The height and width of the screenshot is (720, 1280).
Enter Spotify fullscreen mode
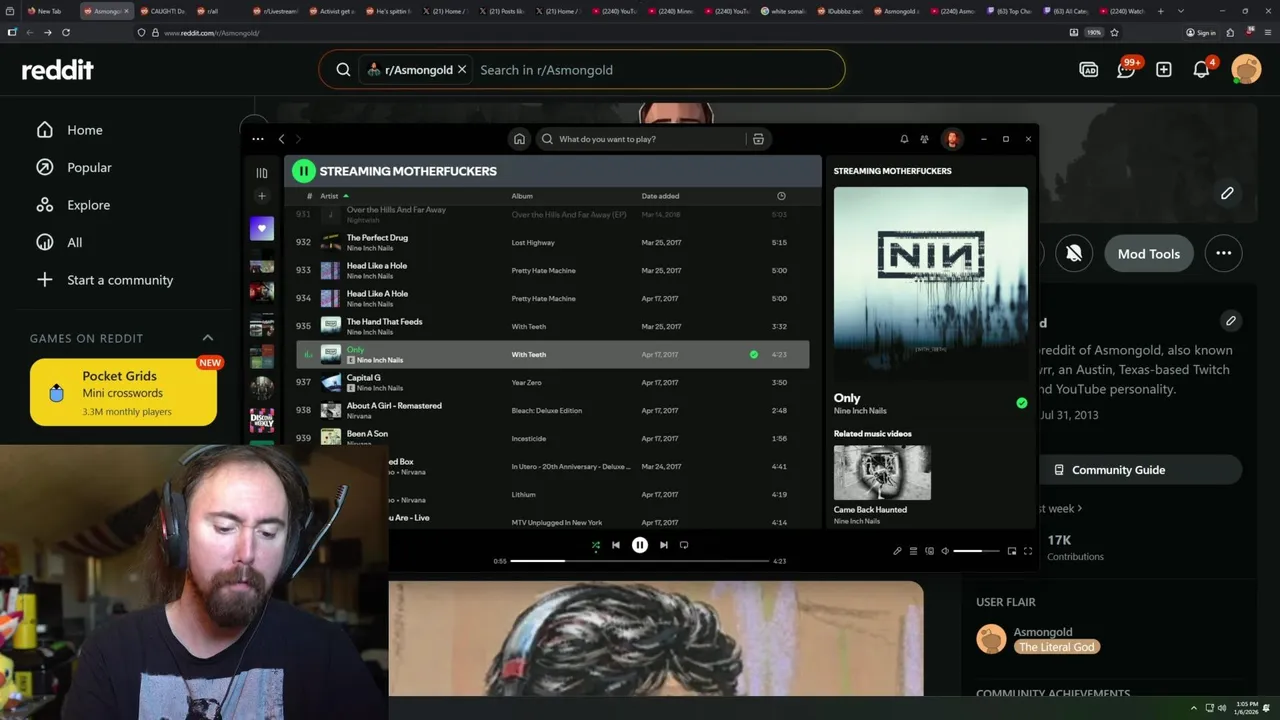pos(1027,551)
